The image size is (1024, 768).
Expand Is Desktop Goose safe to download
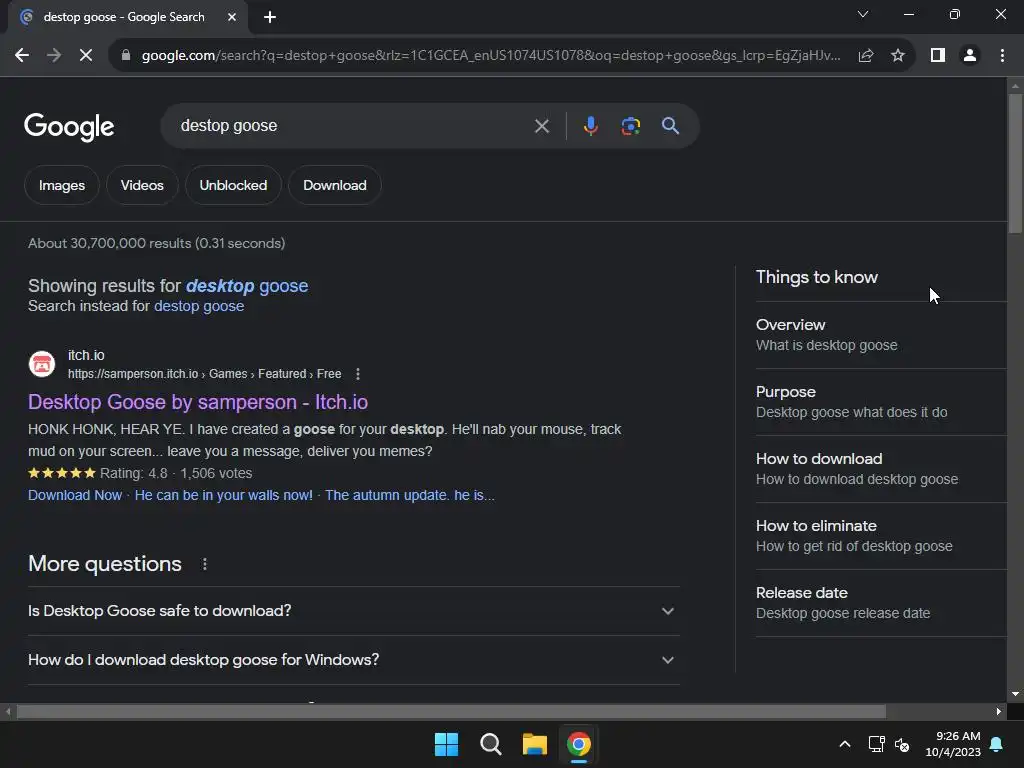pyautogui.click(x=353, y=611)
